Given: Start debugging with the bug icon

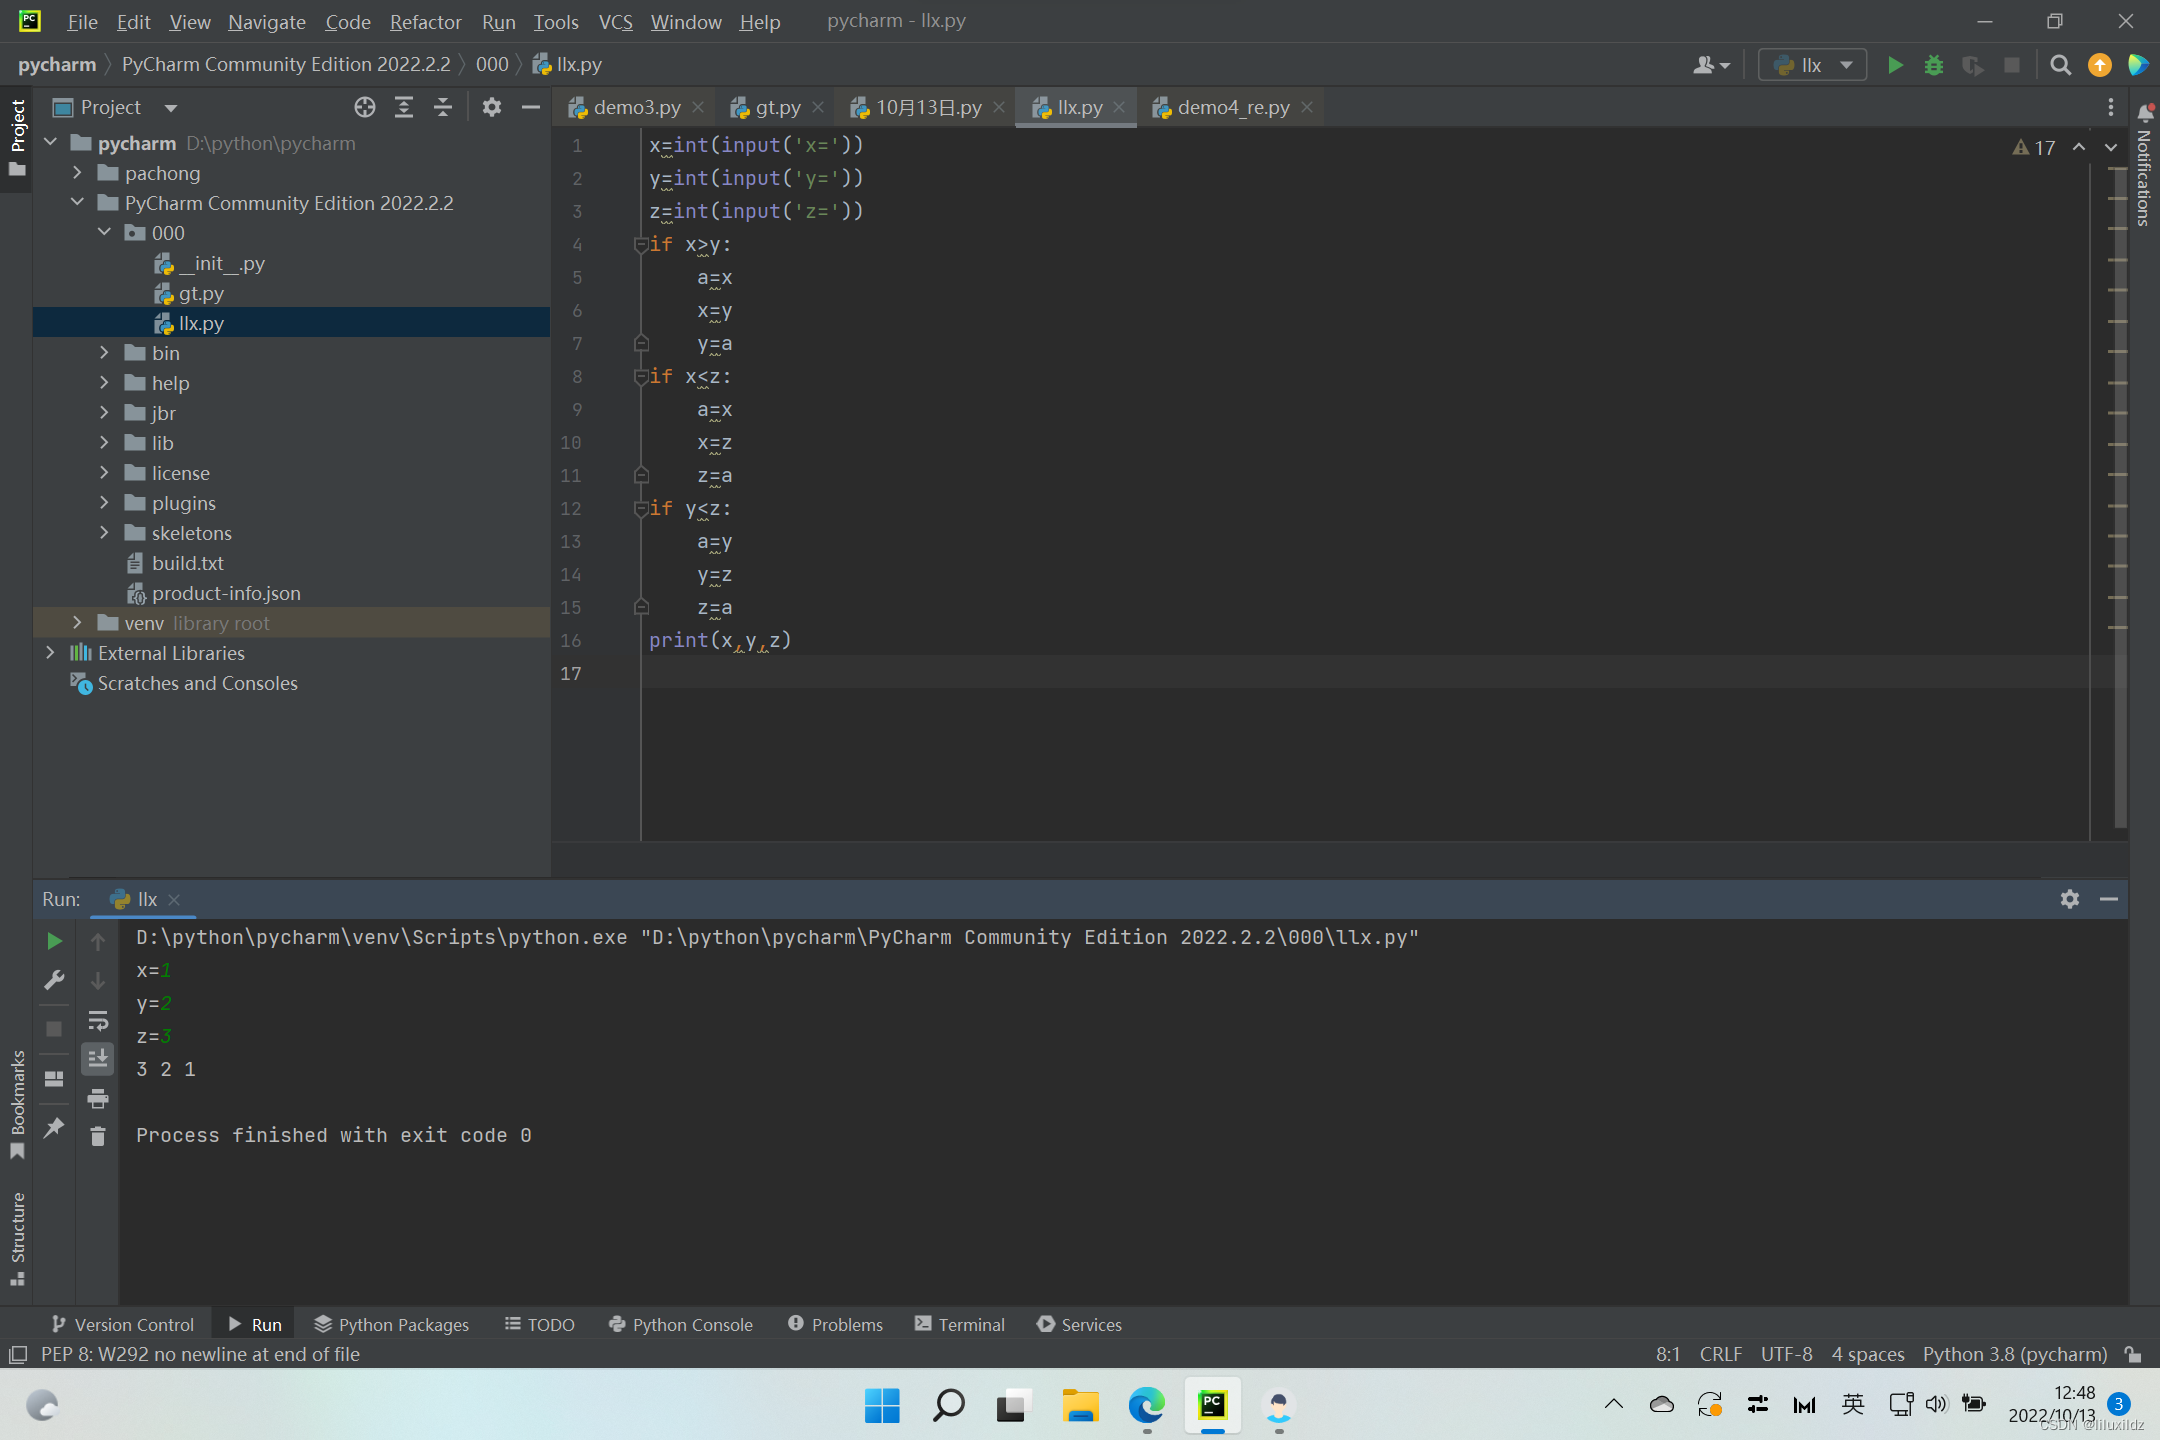Looking at the screenshot, I should [x=1933, y=65].
